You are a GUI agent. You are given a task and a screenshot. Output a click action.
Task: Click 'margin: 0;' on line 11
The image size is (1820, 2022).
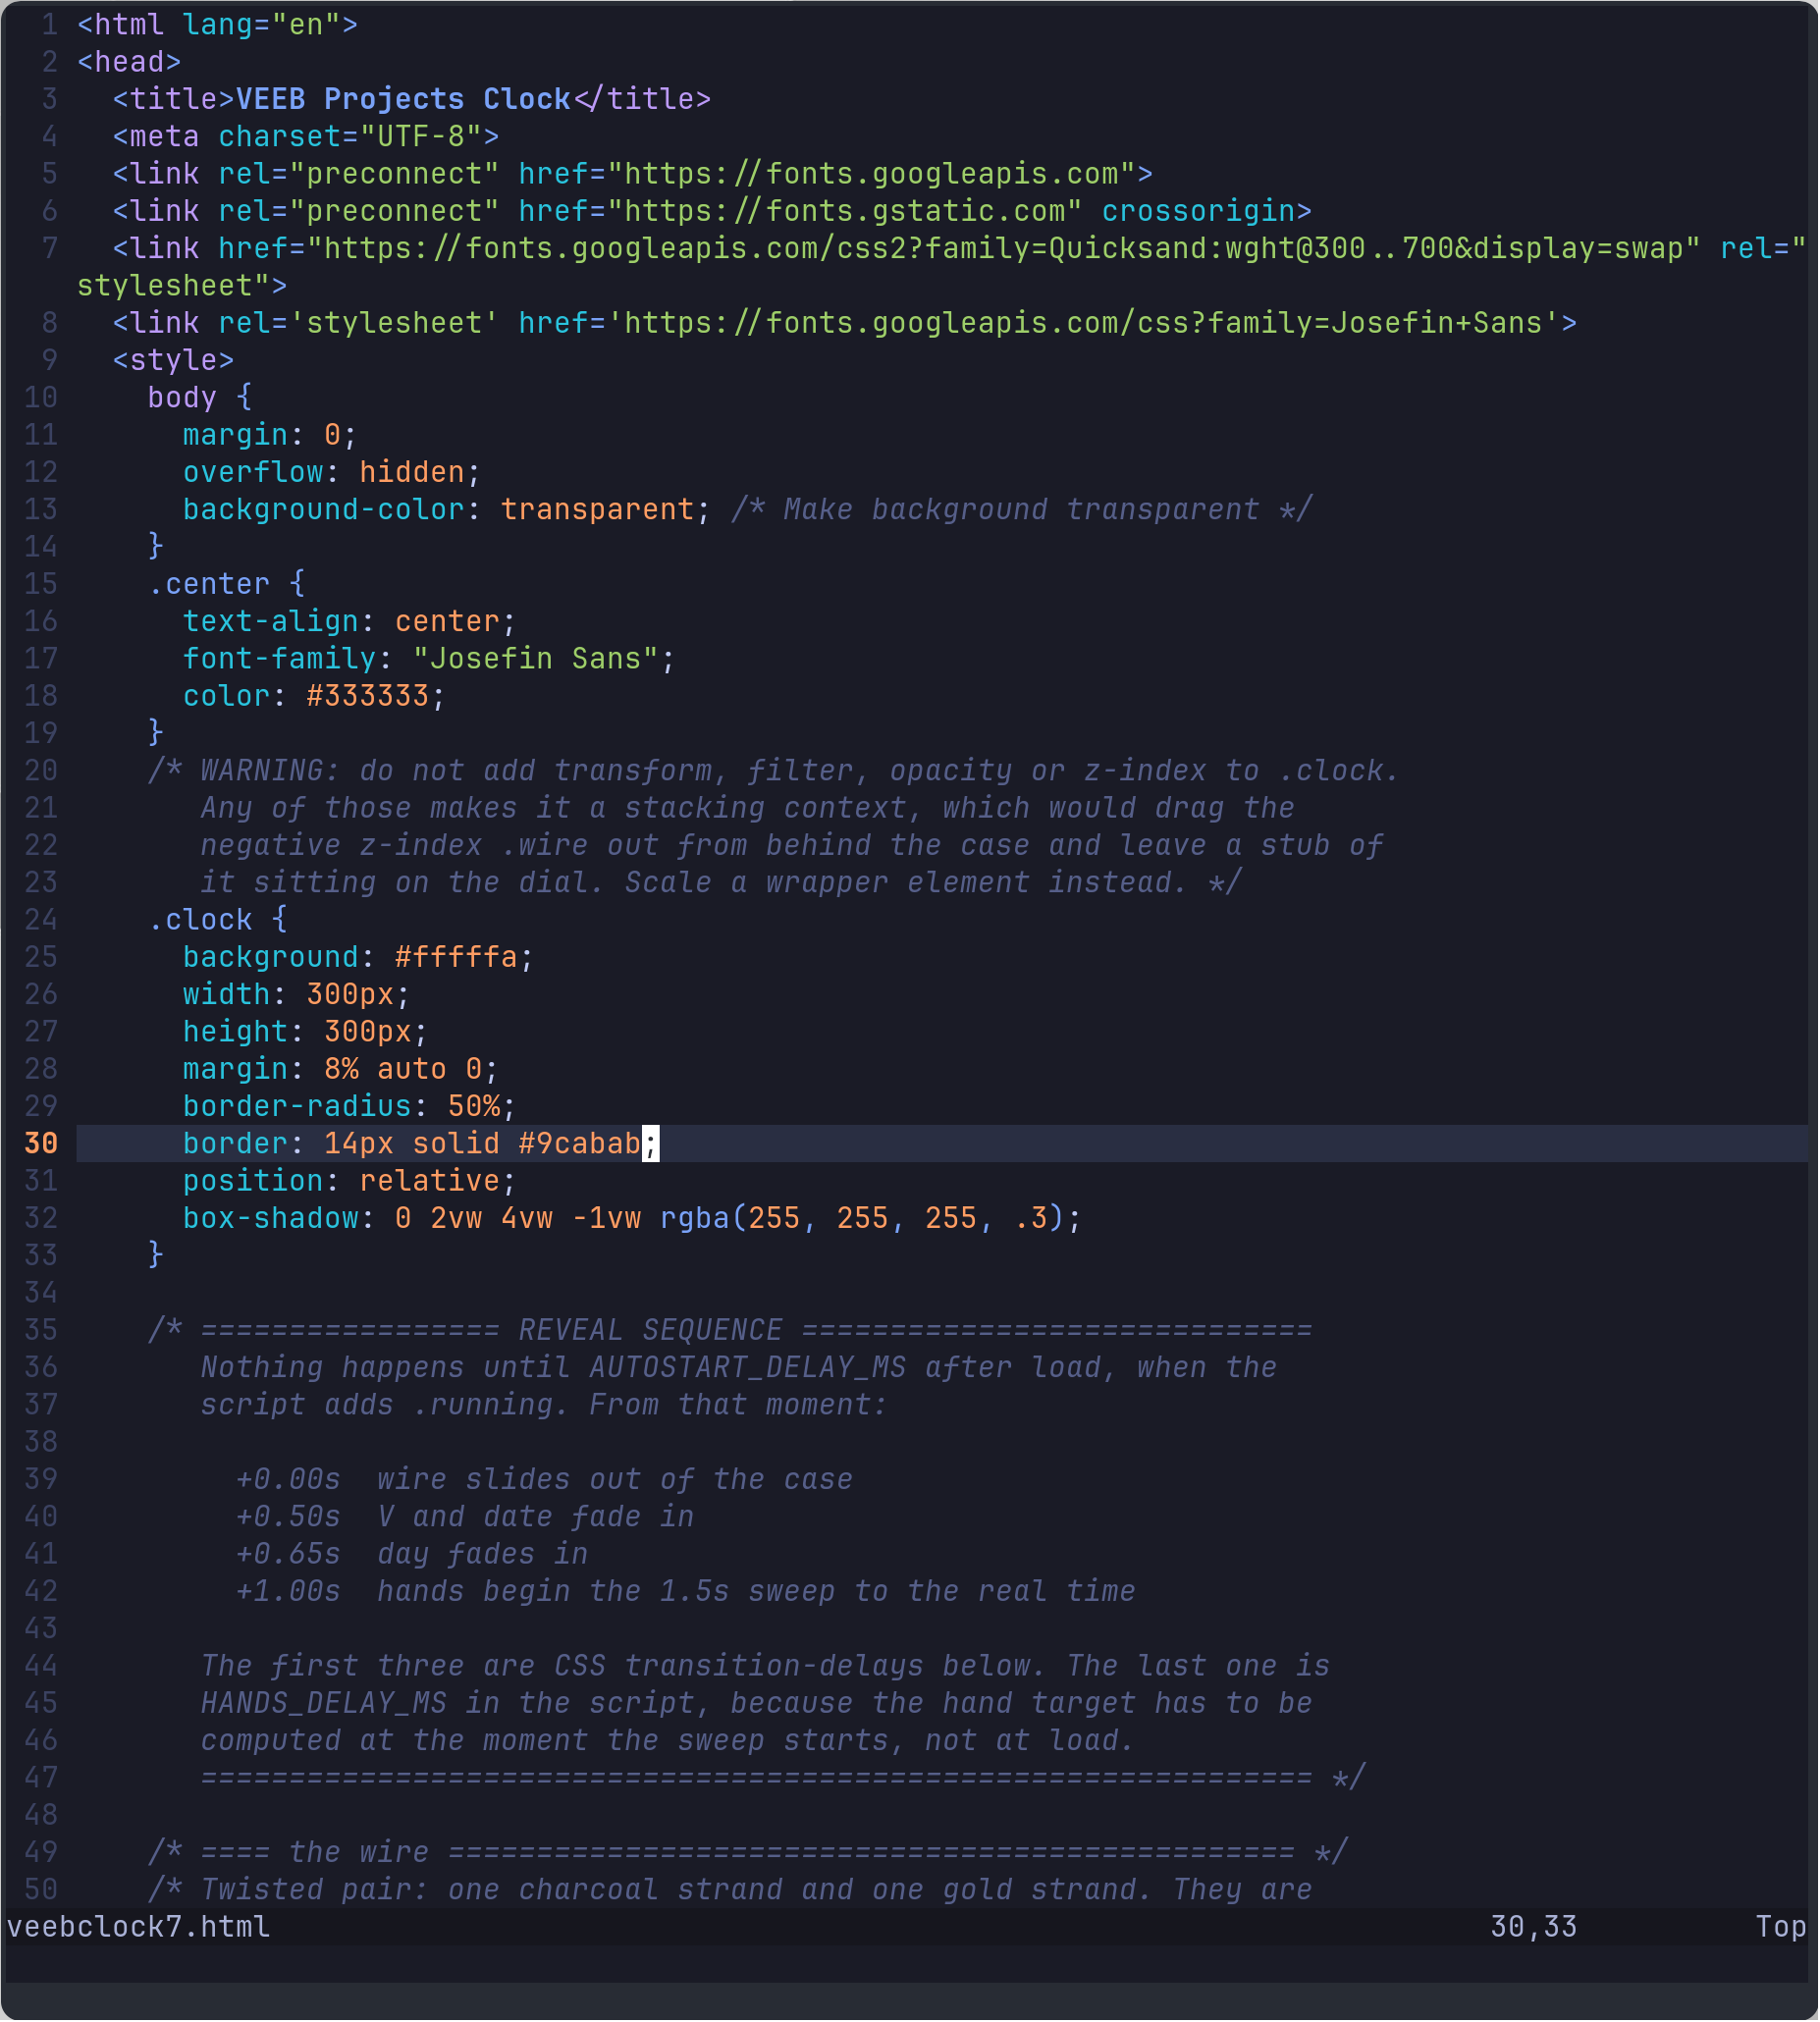point(270,435)
